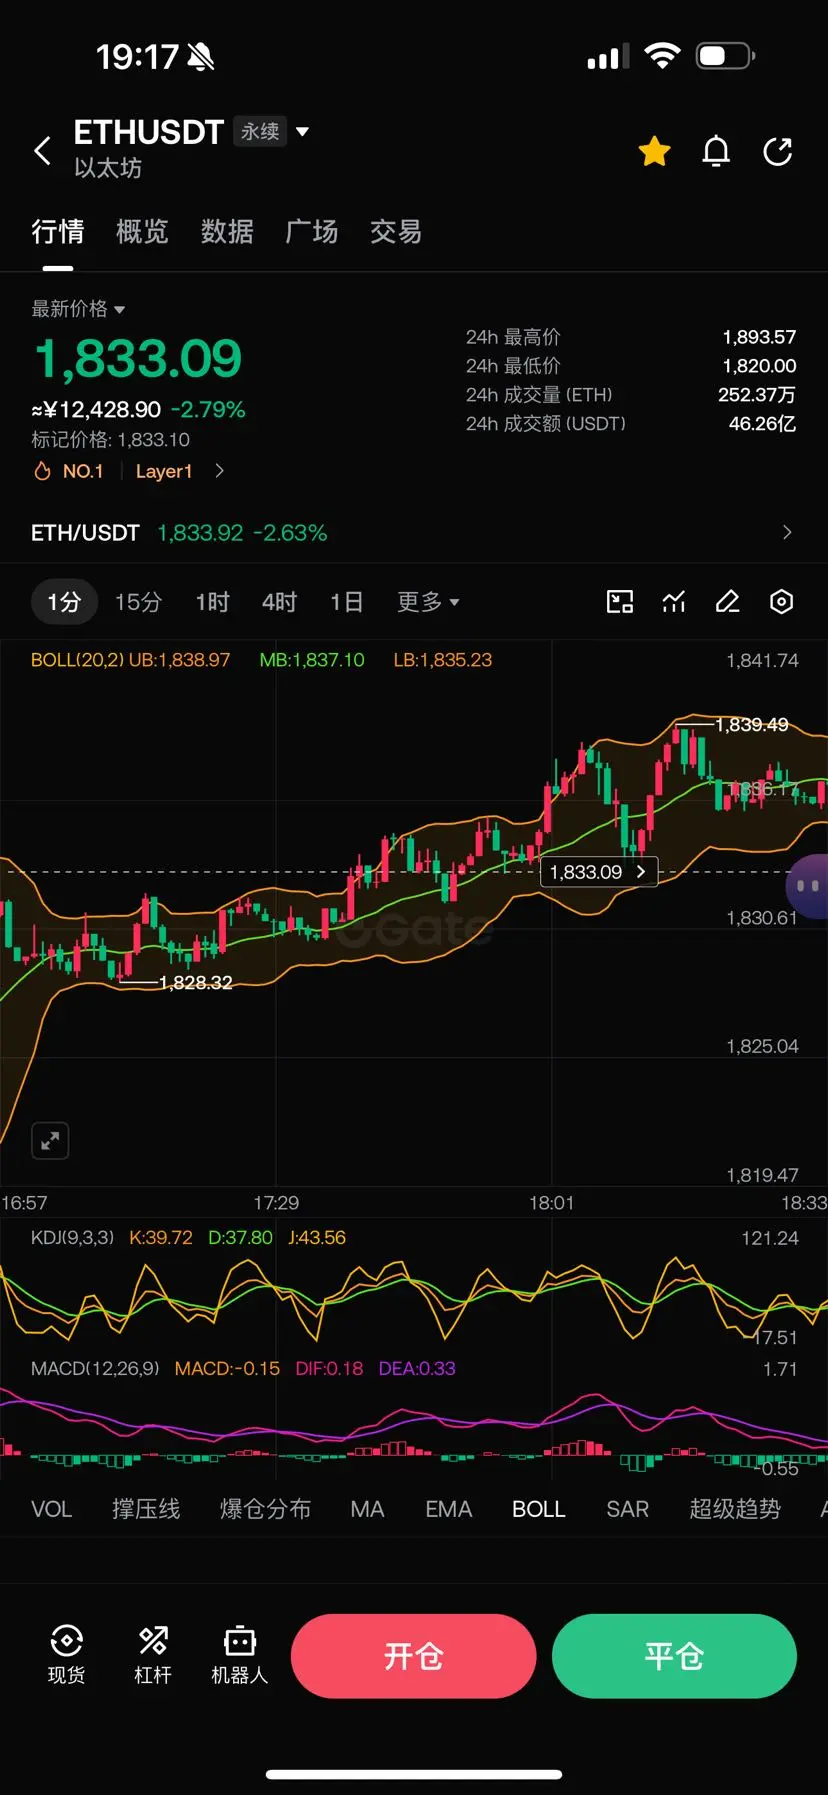Open the chart indicators icon
The height and width of the screenshot is (1795, 828).
674,601
